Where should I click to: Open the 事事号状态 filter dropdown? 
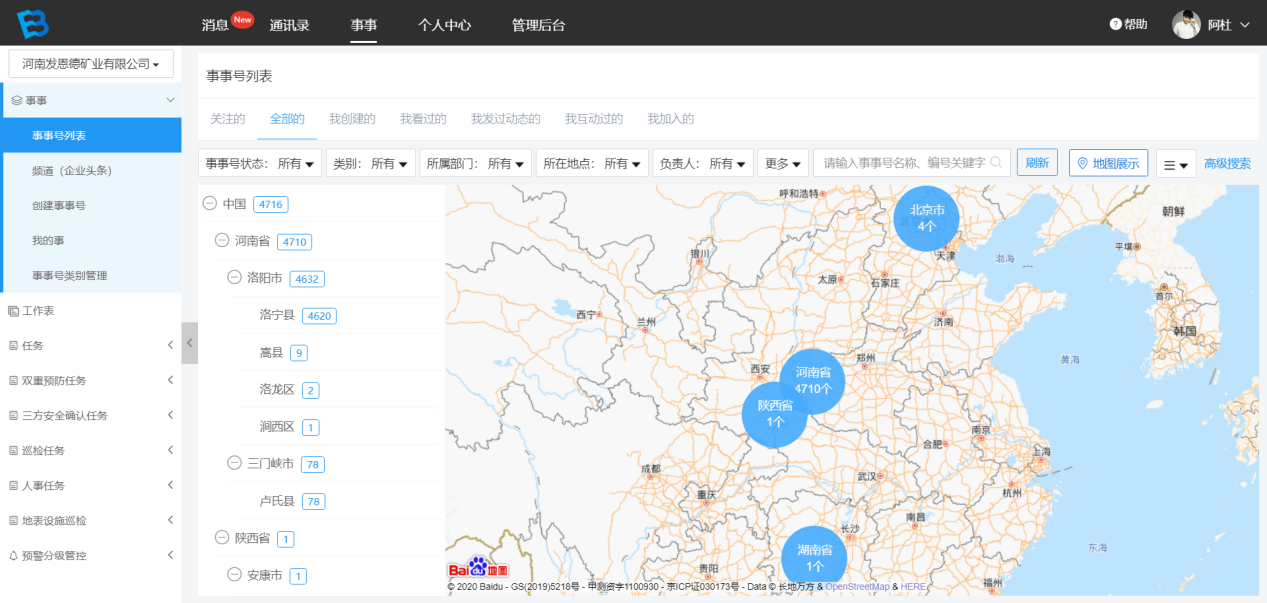[262, 163]
